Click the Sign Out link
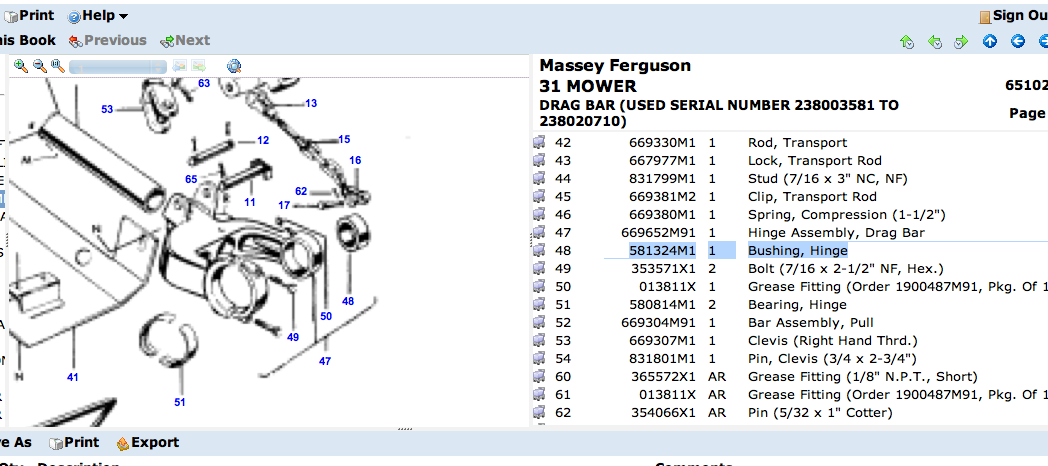The width and height of the screenshot is (1048, 466). 1013,16
